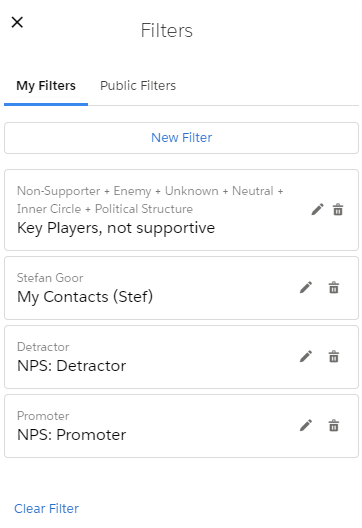Click the Non-Supporter + Enemy criteria text
Viewport: 362px width, 528px height.
[x=150, y=200]
